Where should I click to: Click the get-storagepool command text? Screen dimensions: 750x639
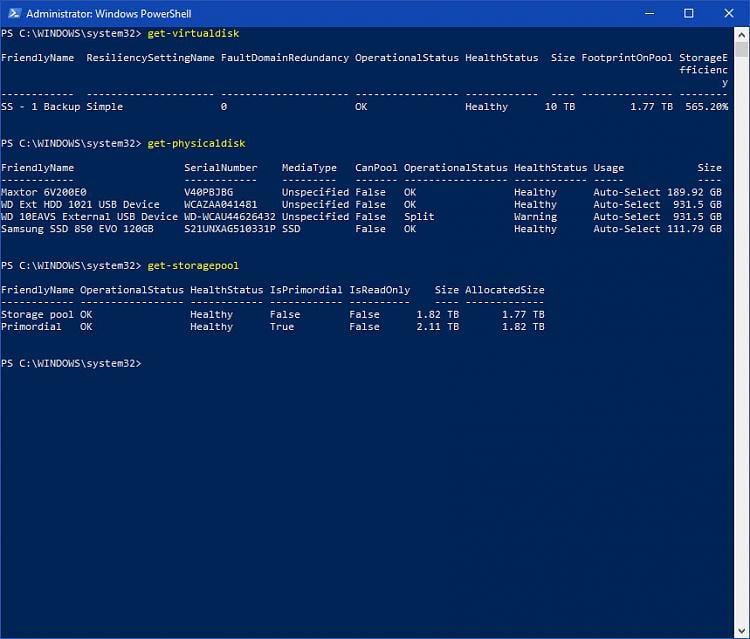[192, 265]
